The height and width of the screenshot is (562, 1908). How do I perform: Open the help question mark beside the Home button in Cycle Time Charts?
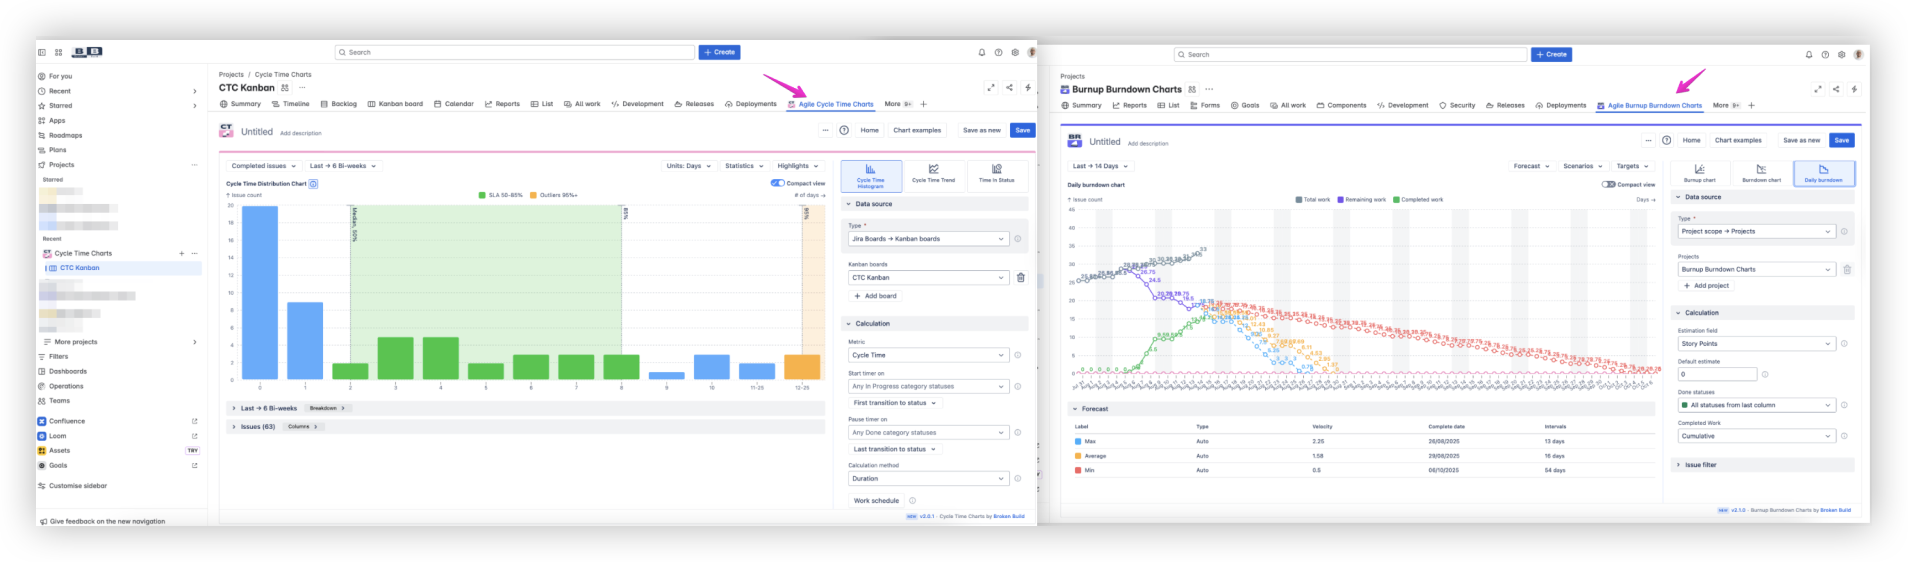point(844,130)
